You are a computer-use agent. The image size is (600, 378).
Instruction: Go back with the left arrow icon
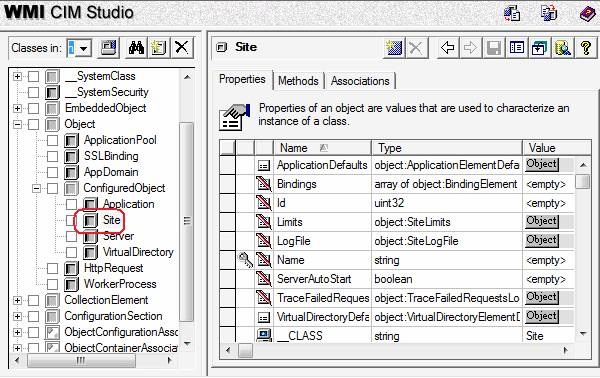(447, 48)
